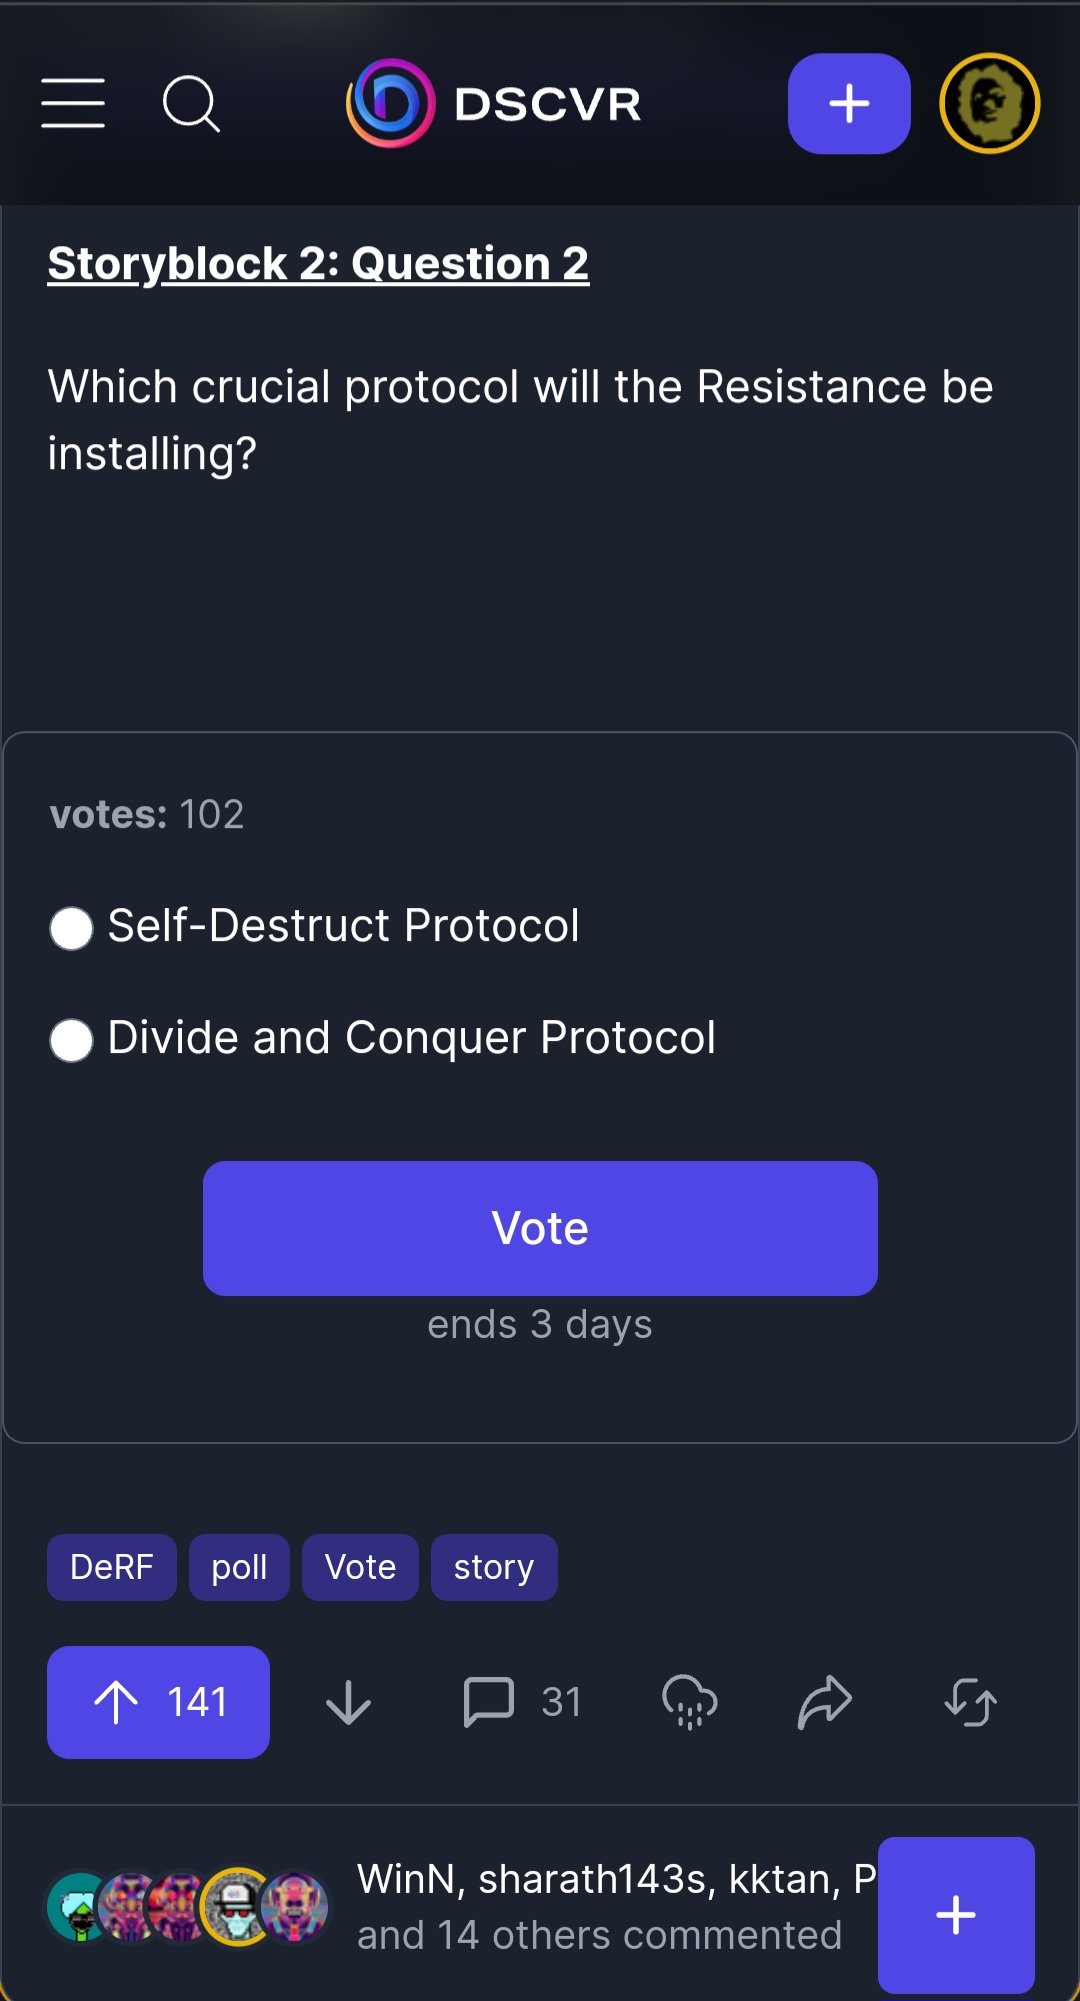Open the 31 comments icon

pyautogui.click(x=490, y=1702)
